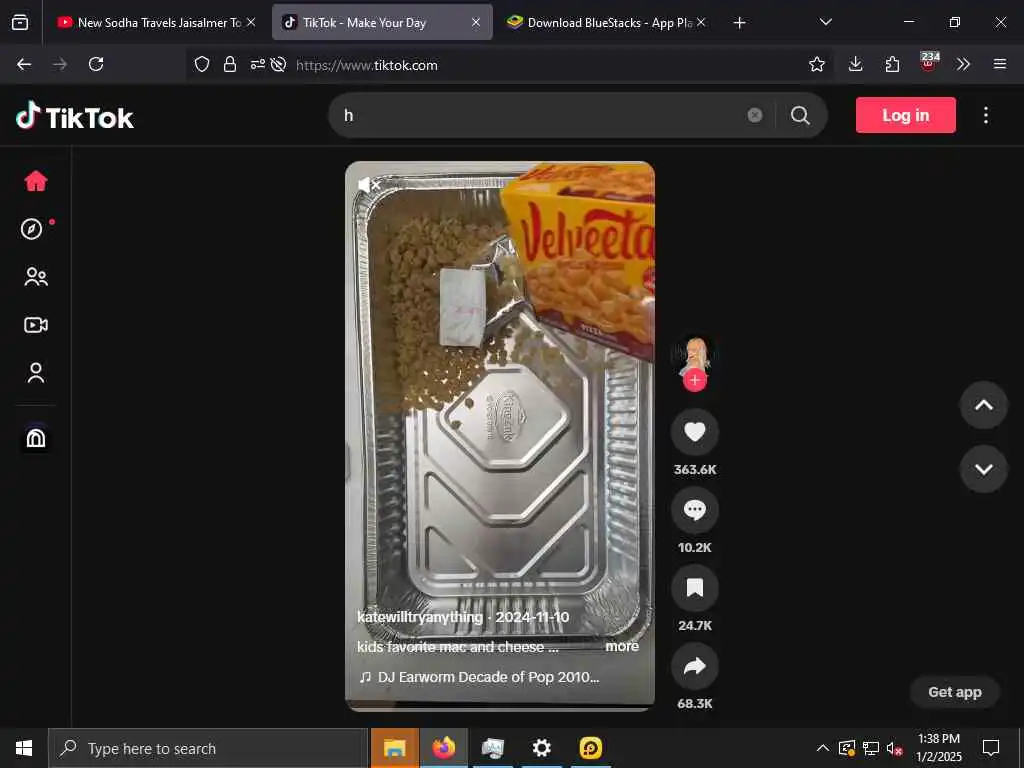Viewport: 1024px width, 768px height.
Task: Open Profile icon in sidebar
Action: (36, 373)
